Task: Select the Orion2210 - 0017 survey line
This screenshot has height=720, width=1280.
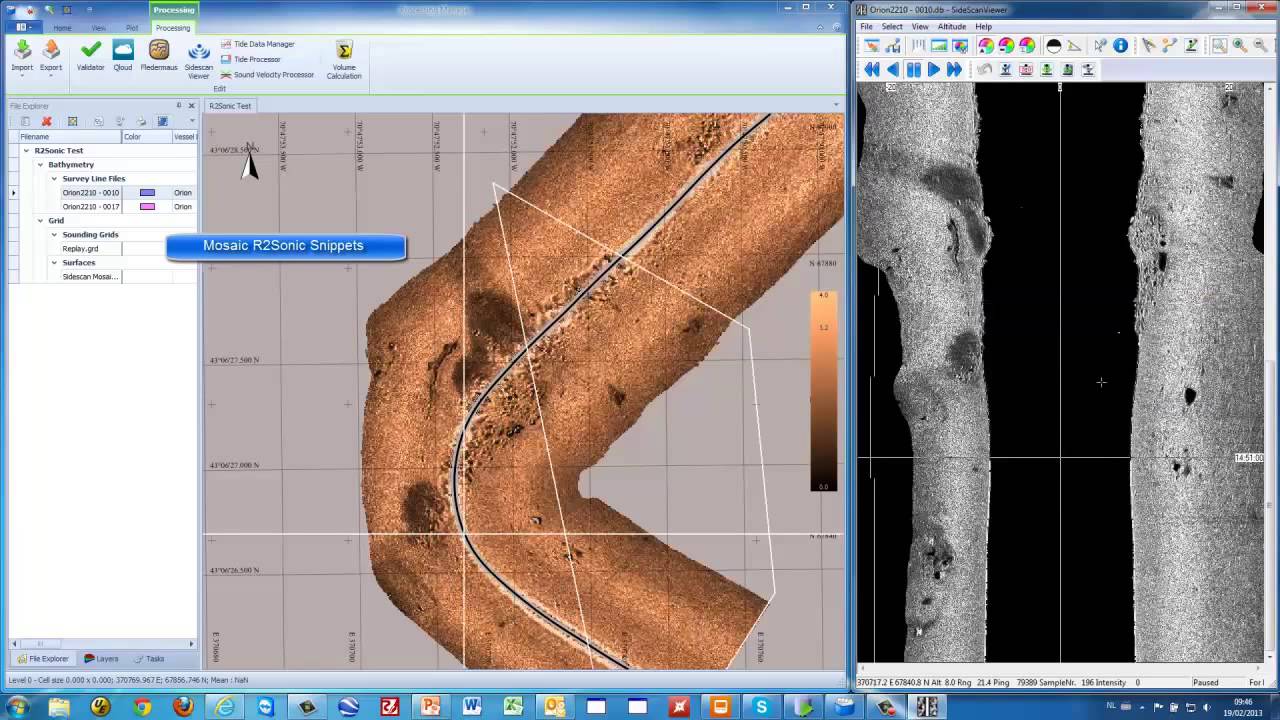Action: click(x=90, y=207)
